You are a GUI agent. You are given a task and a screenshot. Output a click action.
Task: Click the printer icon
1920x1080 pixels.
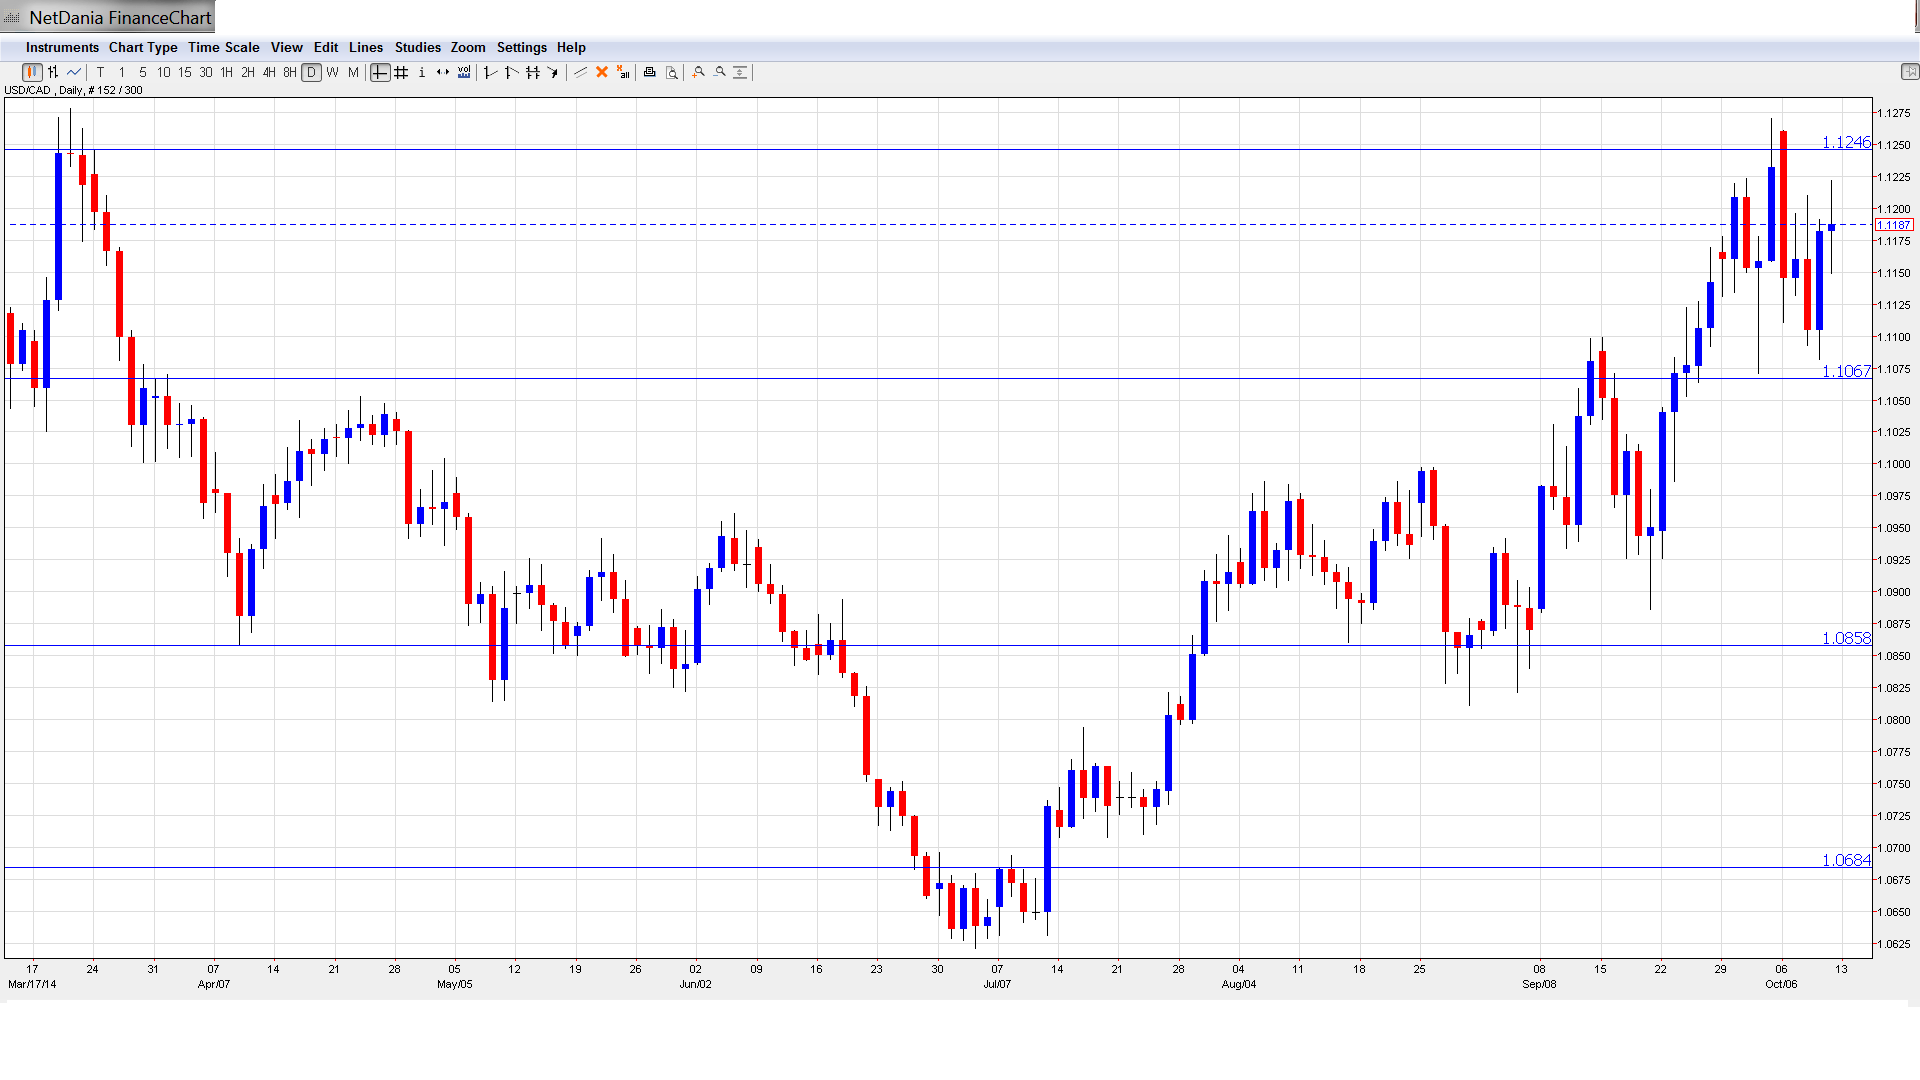pyautogui.click(x=650, y=72)
